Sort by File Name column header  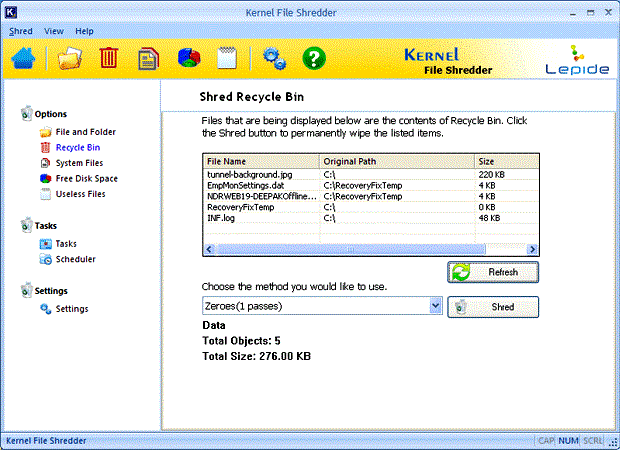click(261, 161)
